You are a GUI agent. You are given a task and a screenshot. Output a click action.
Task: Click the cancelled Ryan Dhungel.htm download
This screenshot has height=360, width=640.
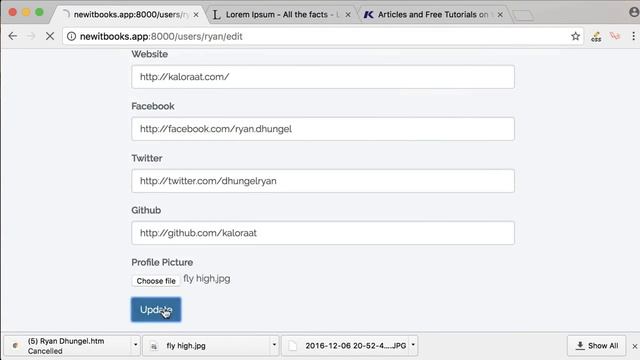(68, 346)
